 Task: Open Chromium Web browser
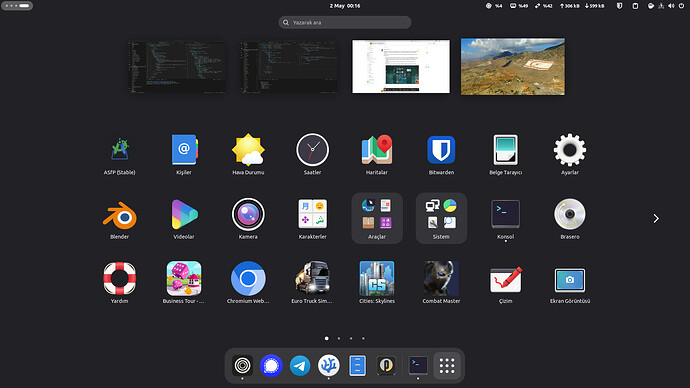pyautogui.click(x=248, y=283)
